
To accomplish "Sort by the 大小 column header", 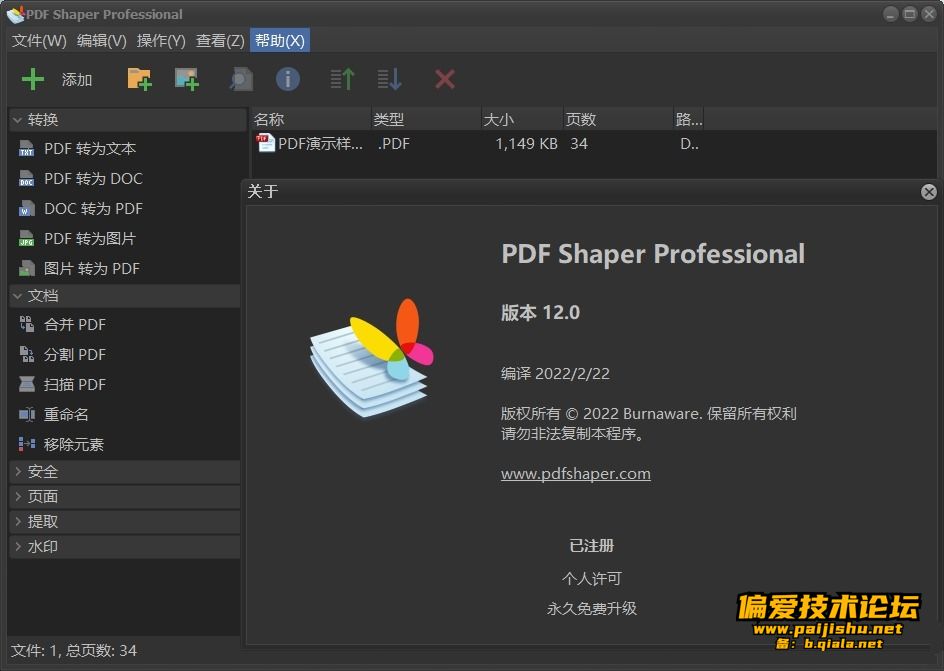I will pos(523,119).
